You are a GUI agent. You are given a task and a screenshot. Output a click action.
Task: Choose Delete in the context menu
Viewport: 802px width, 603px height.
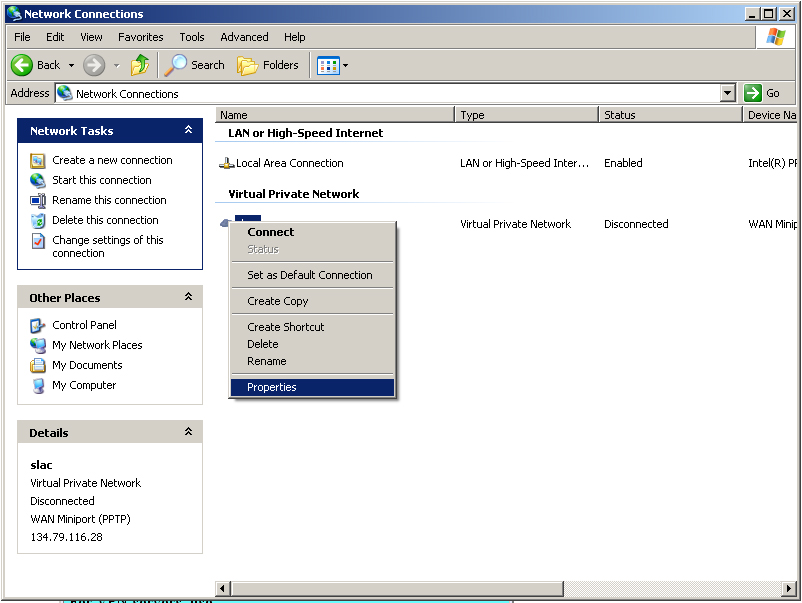point(313,344)
